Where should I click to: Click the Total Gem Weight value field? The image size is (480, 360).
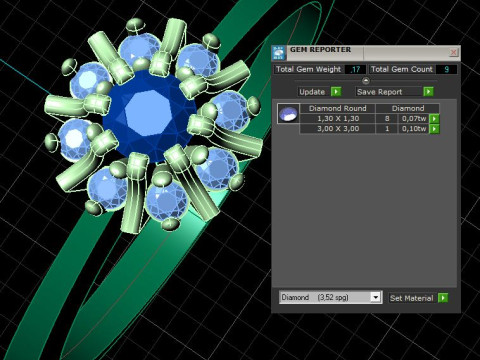356,69
